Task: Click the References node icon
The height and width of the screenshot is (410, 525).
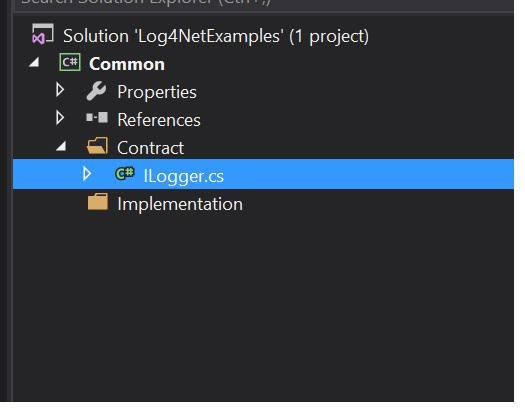Action: [97, 117]
